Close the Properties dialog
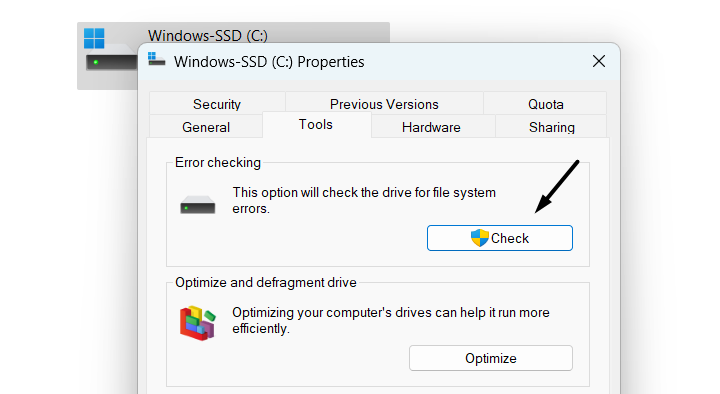 coord(599,61)
